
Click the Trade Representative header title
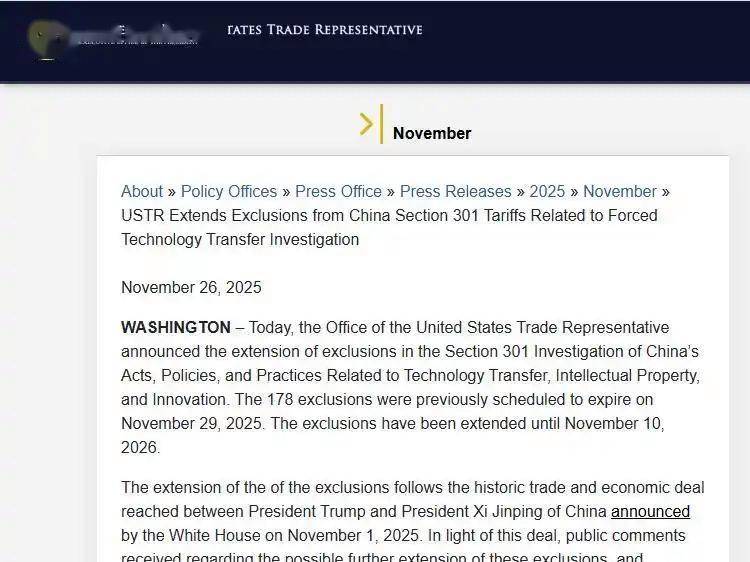click(x=325, y=30)
